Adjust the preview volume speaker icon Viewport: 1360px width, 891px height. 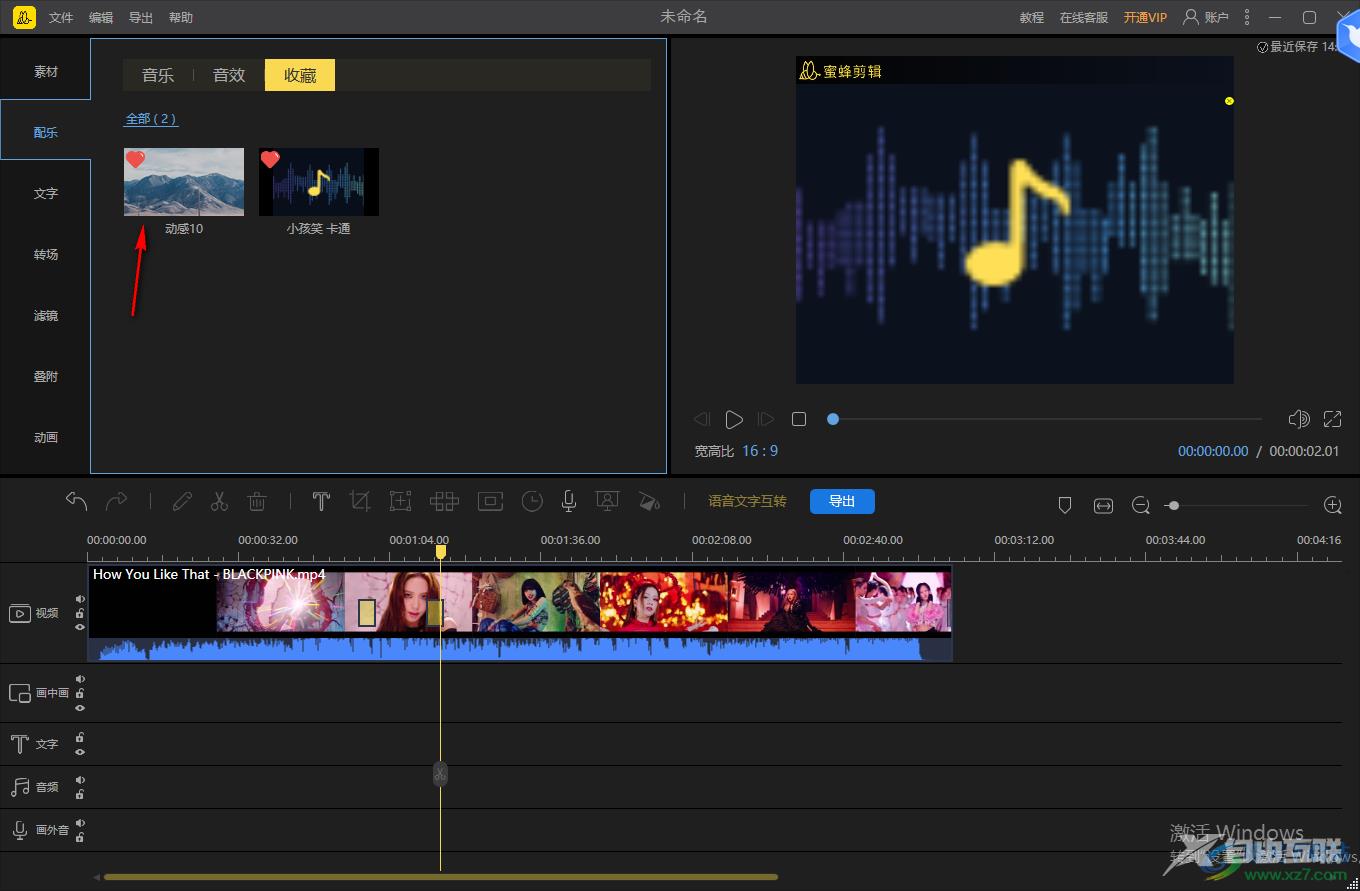[x=1299, y=419]
